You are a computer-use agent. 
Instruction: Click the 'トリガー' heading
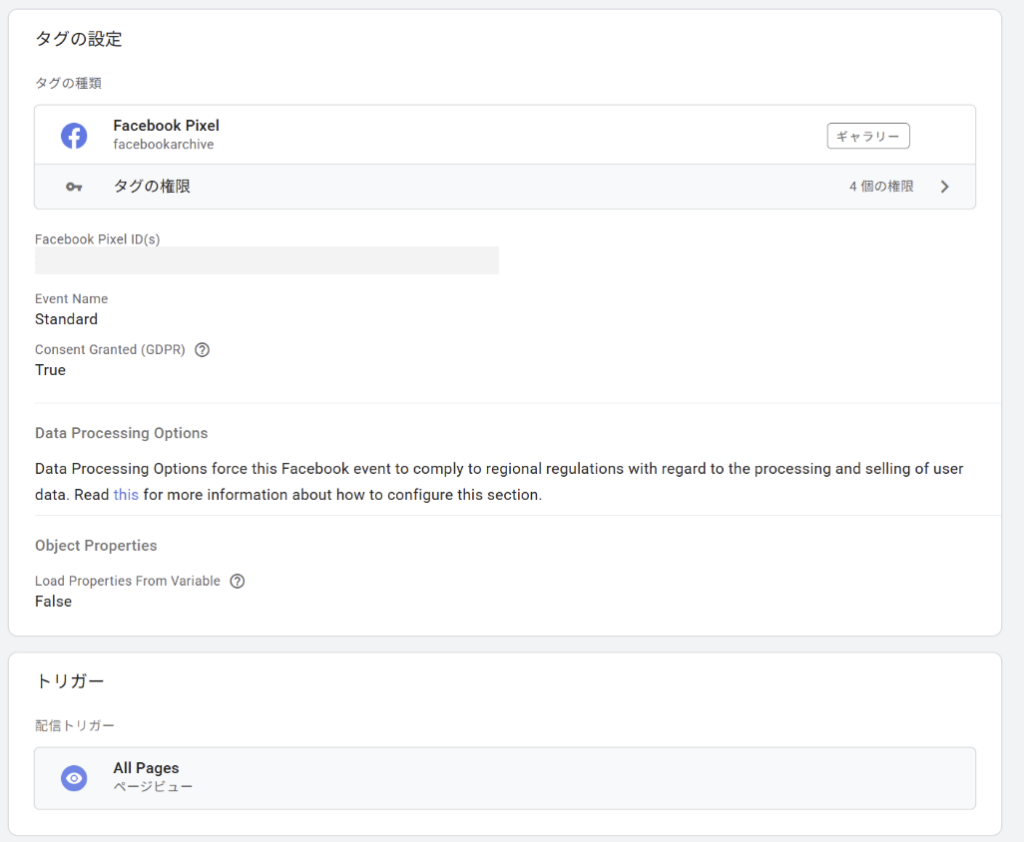[70, 681]
